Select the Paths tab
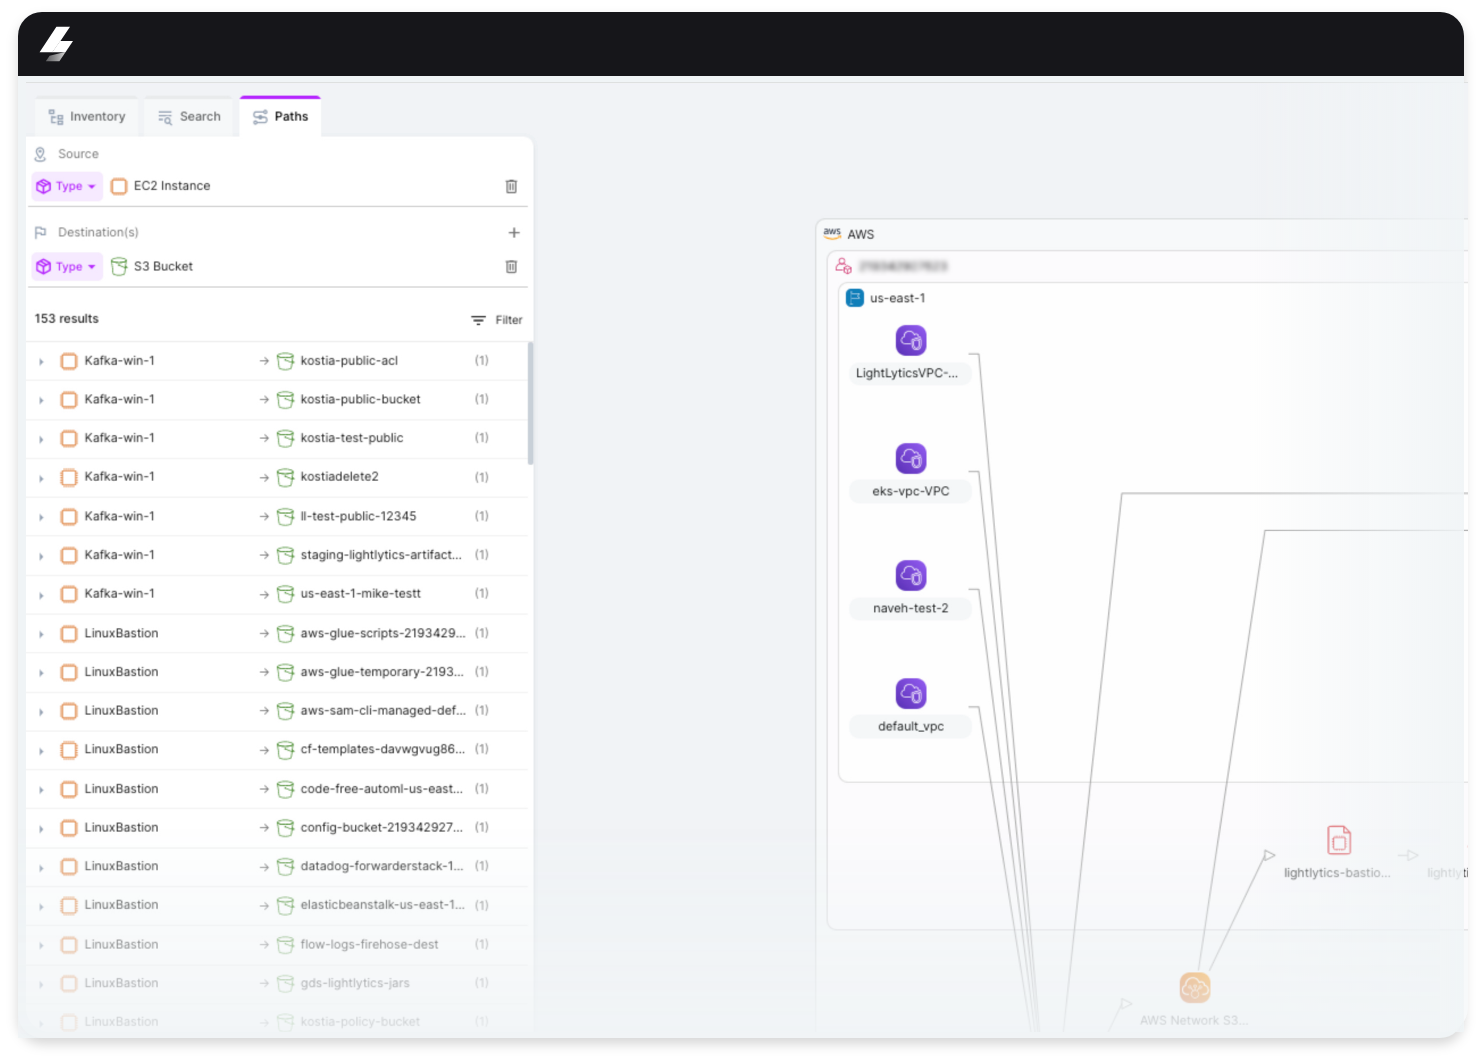Screen dimensions: 1482x1062 click(x=280, y=117)
